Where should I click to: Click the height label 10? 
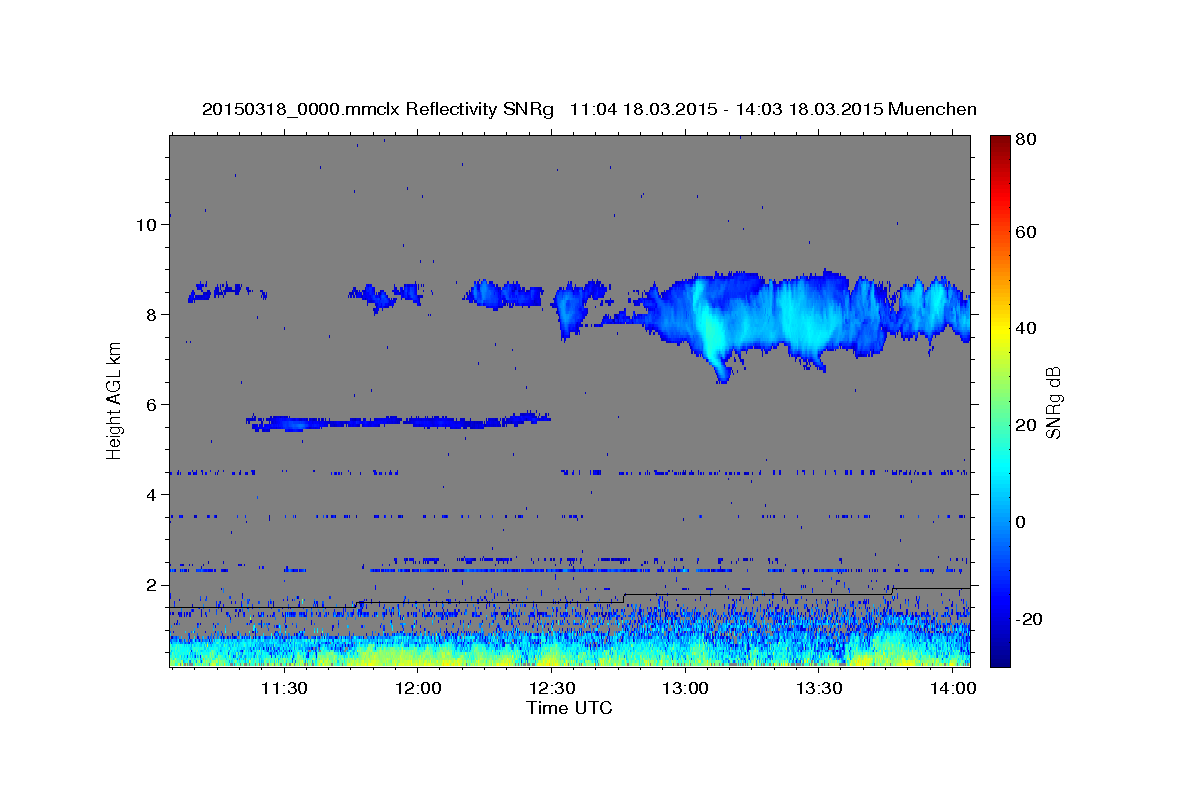pyautogui.click(x=147, y=224)
